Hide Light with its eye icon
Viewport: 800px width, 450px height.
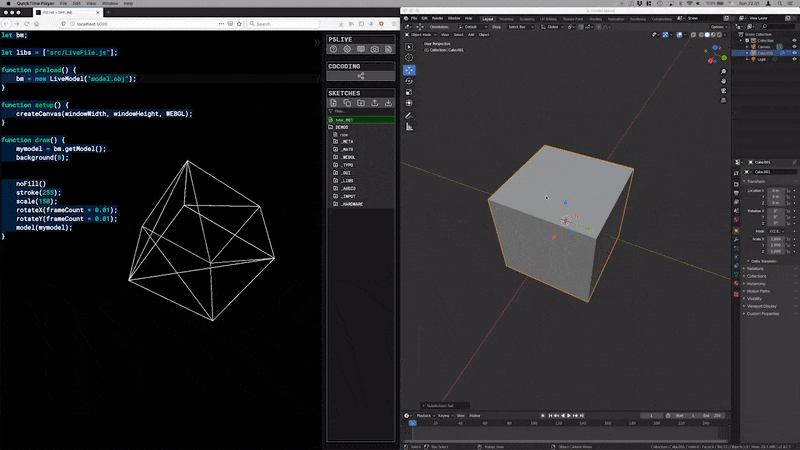794,59
